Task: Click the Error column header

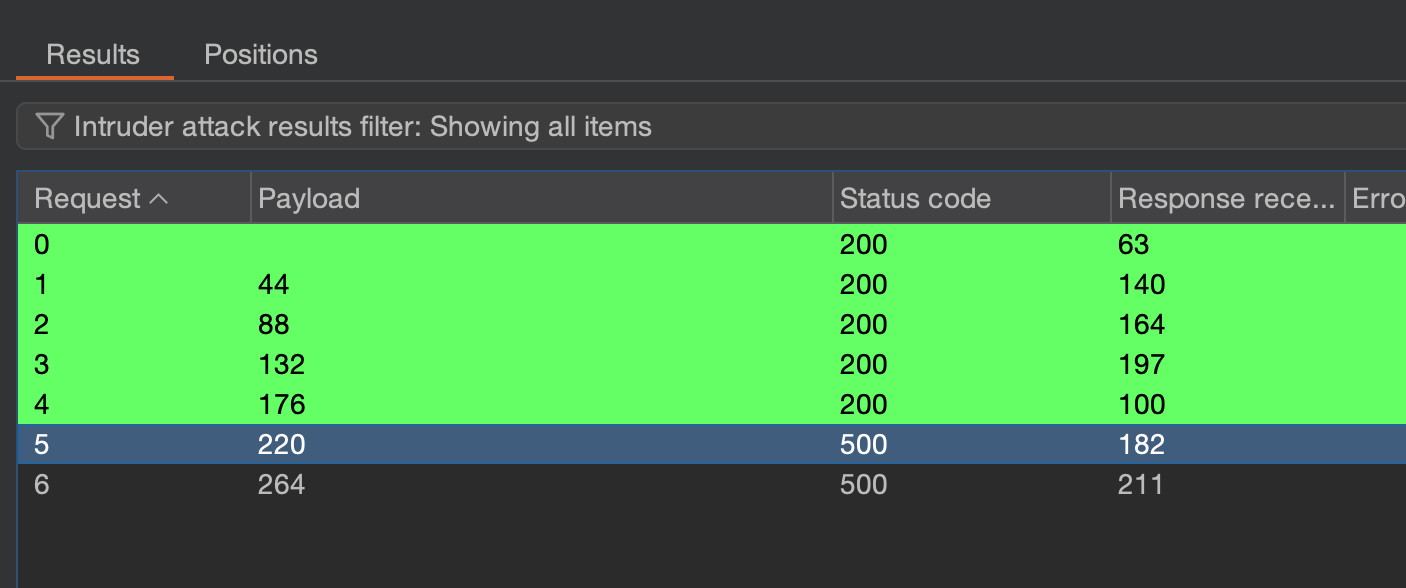Action: tap(1378, 199)
